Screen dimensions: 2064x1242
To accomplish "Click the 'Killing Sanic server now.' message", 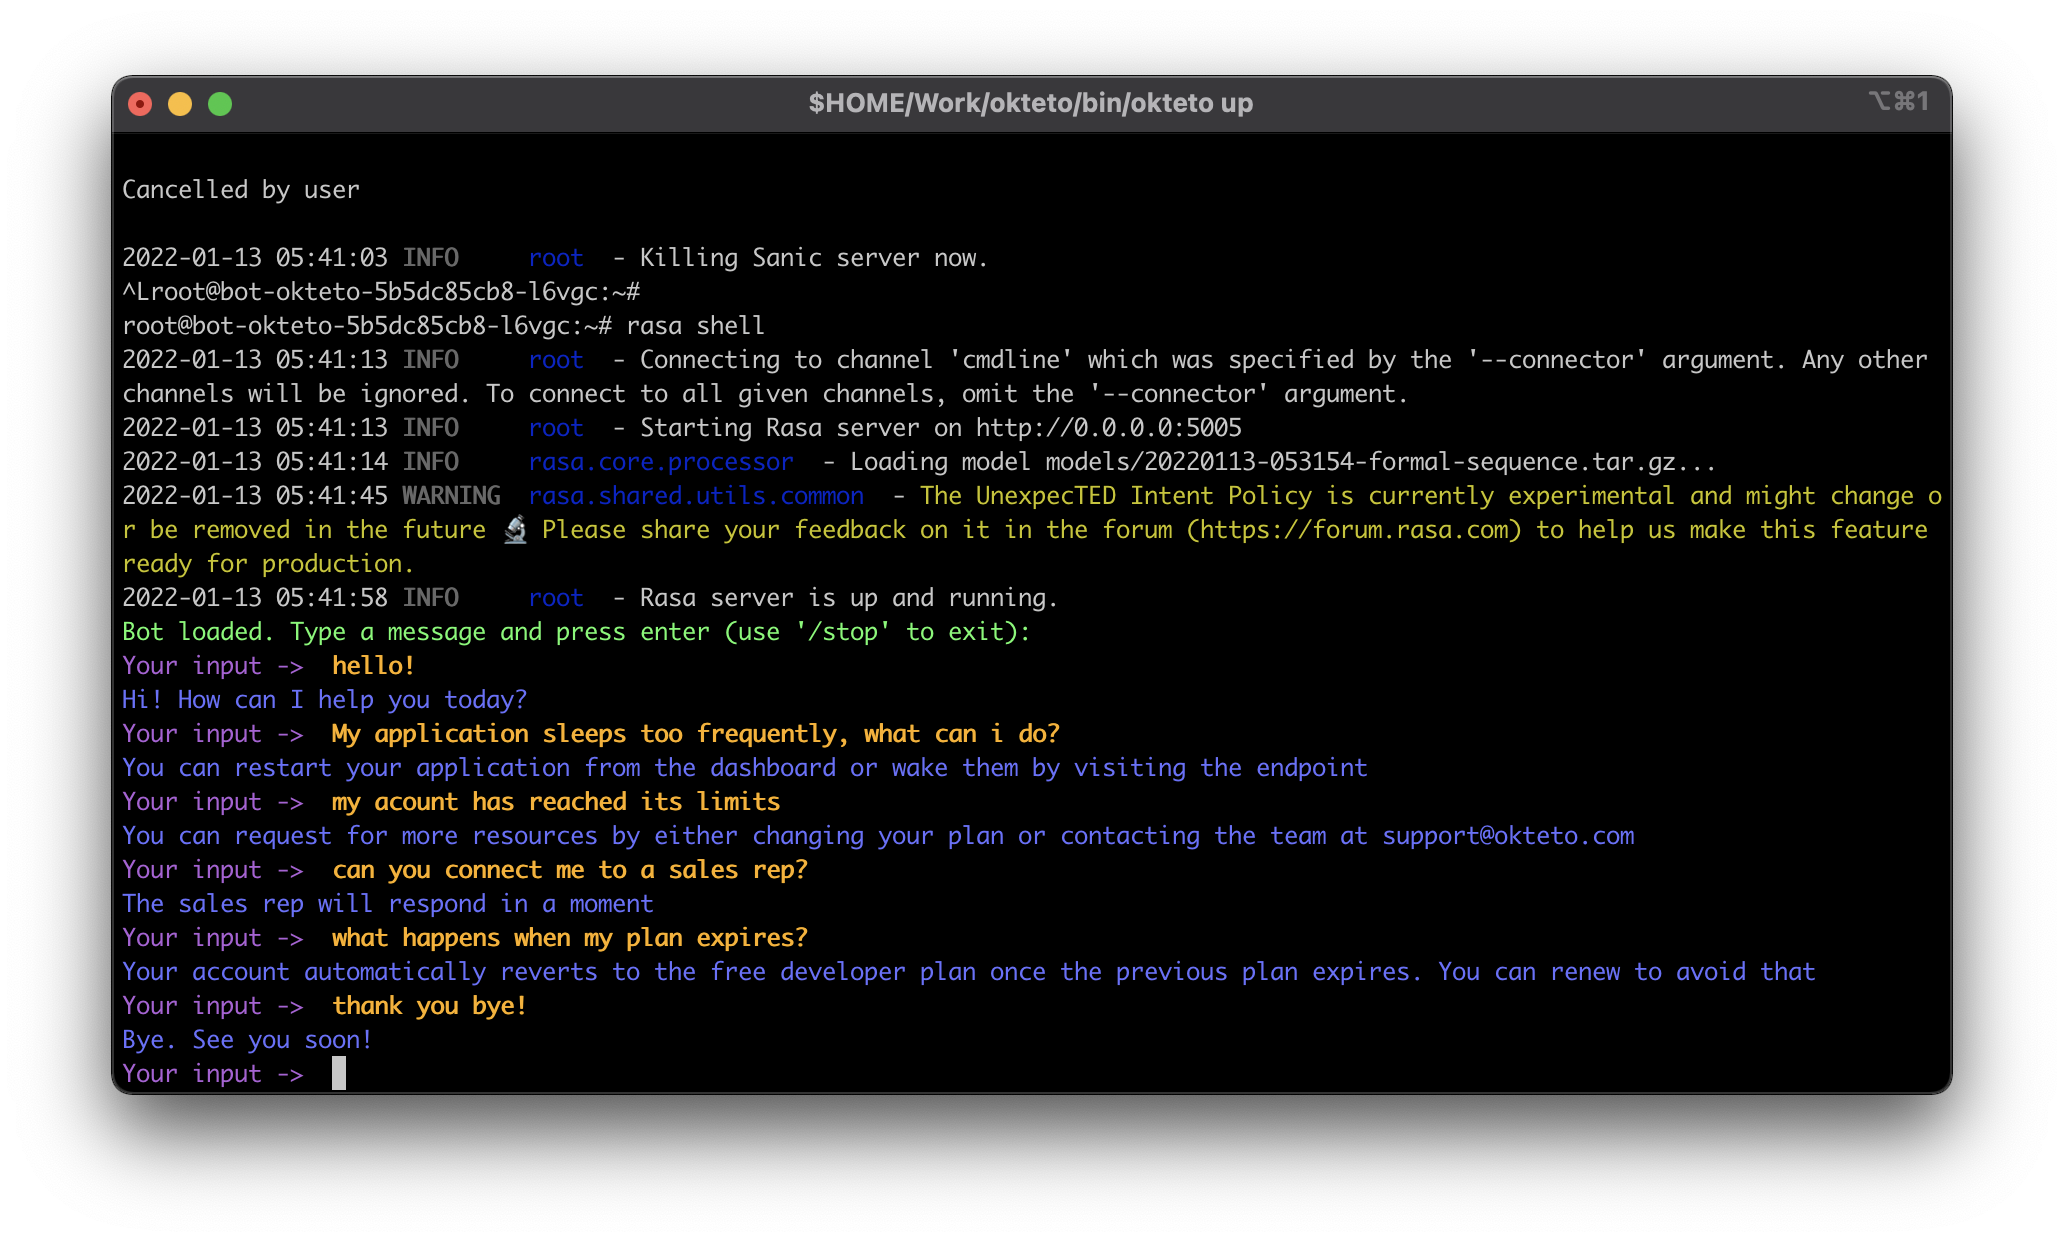I will pyautogui.click(x=814, y=258).
